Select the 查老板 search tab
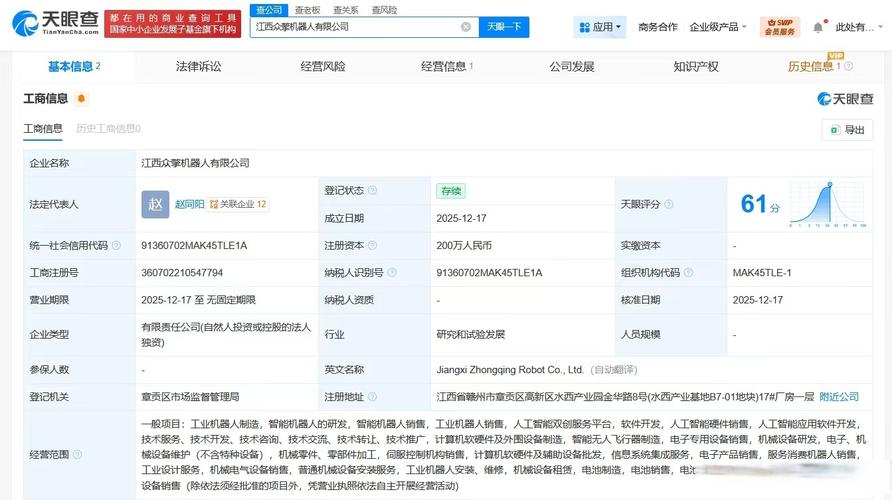 click(307, 10)
